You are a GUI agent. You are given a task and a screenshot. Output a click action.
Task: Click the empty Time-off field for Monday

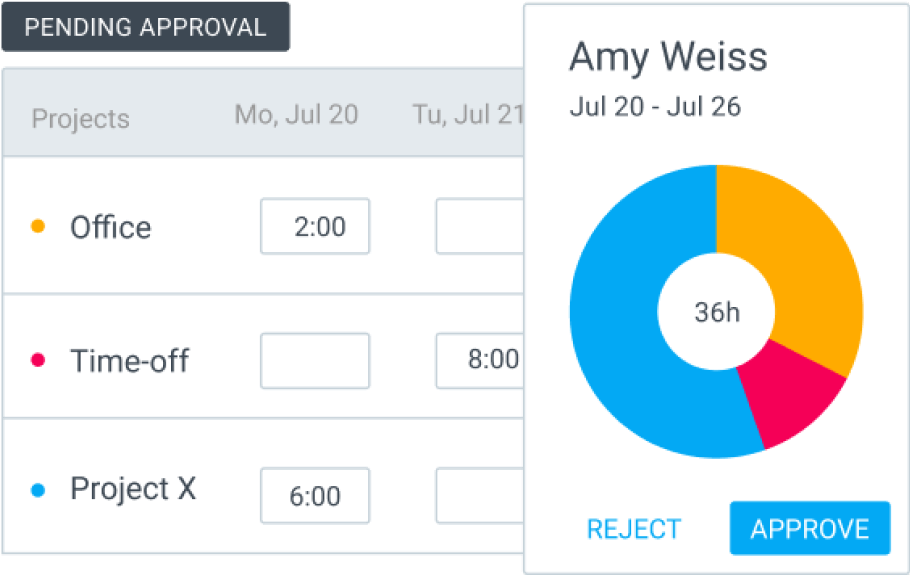coord(314,361)
